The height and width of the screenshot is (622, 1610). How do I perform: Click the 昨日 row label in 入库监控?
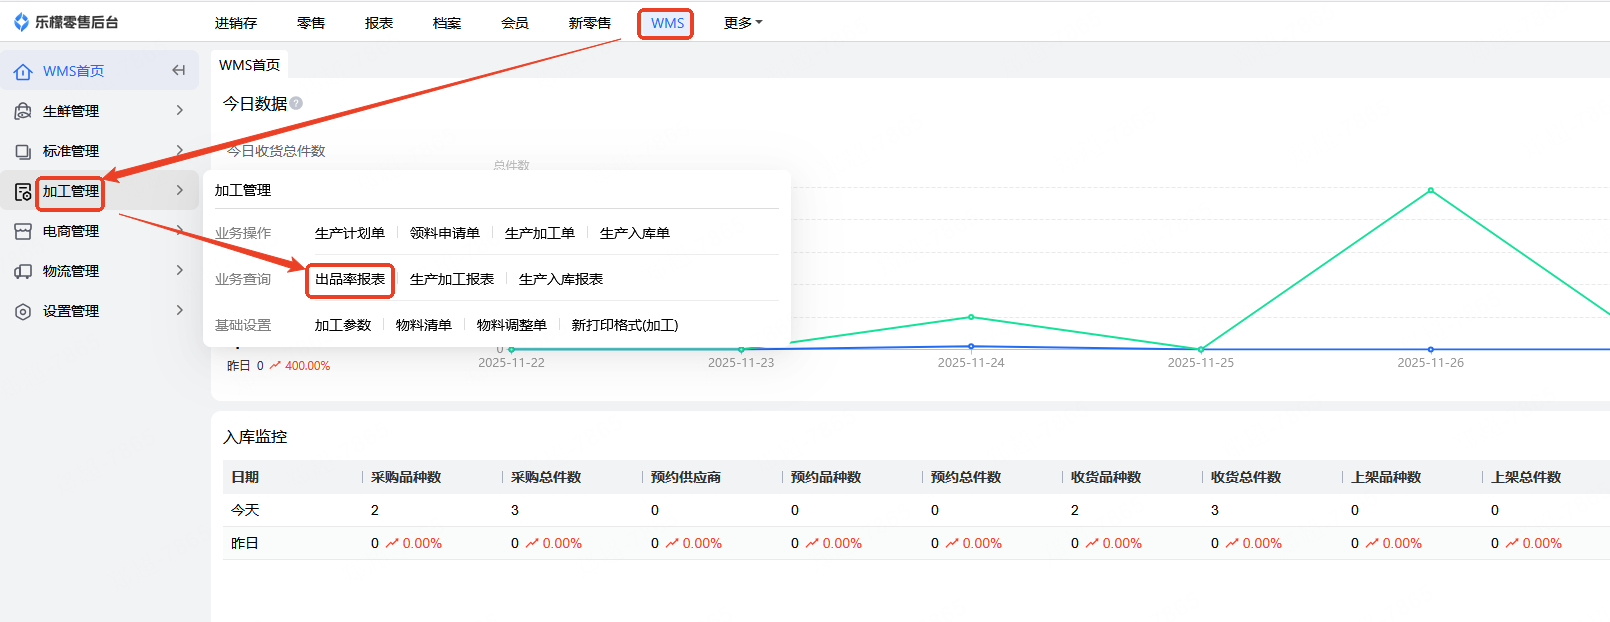(245, 543)
